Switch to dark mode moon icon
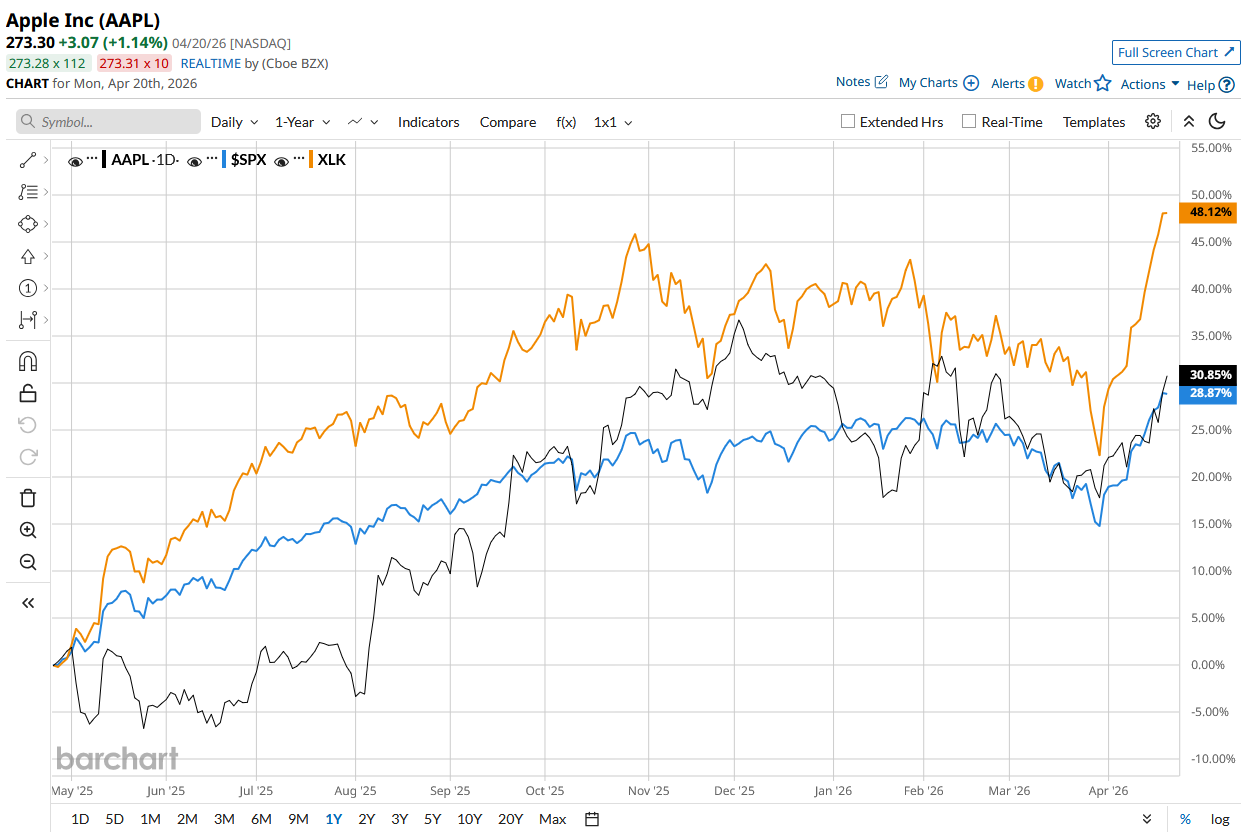Viewport: 1255px width, 832px height. coord(1217,121)
